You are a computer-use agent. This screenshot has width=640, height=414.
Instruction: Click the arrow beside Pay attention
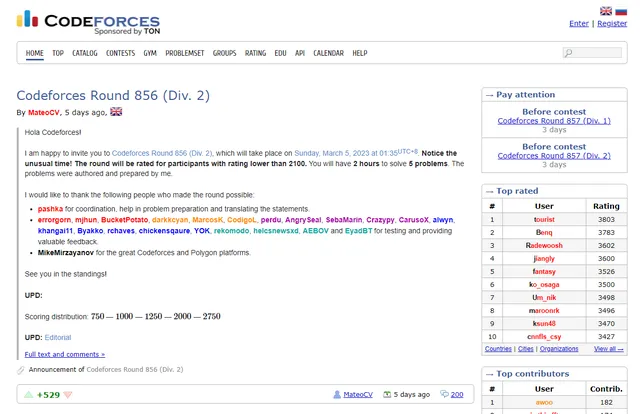point(489,95)
